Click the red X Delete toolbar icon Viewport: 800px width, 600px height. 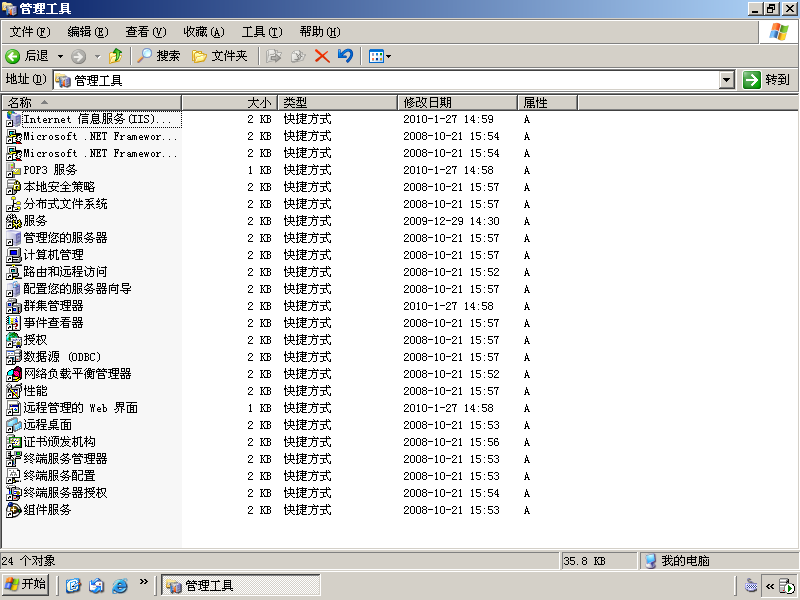pyautogui.click(x=322, y=56)
